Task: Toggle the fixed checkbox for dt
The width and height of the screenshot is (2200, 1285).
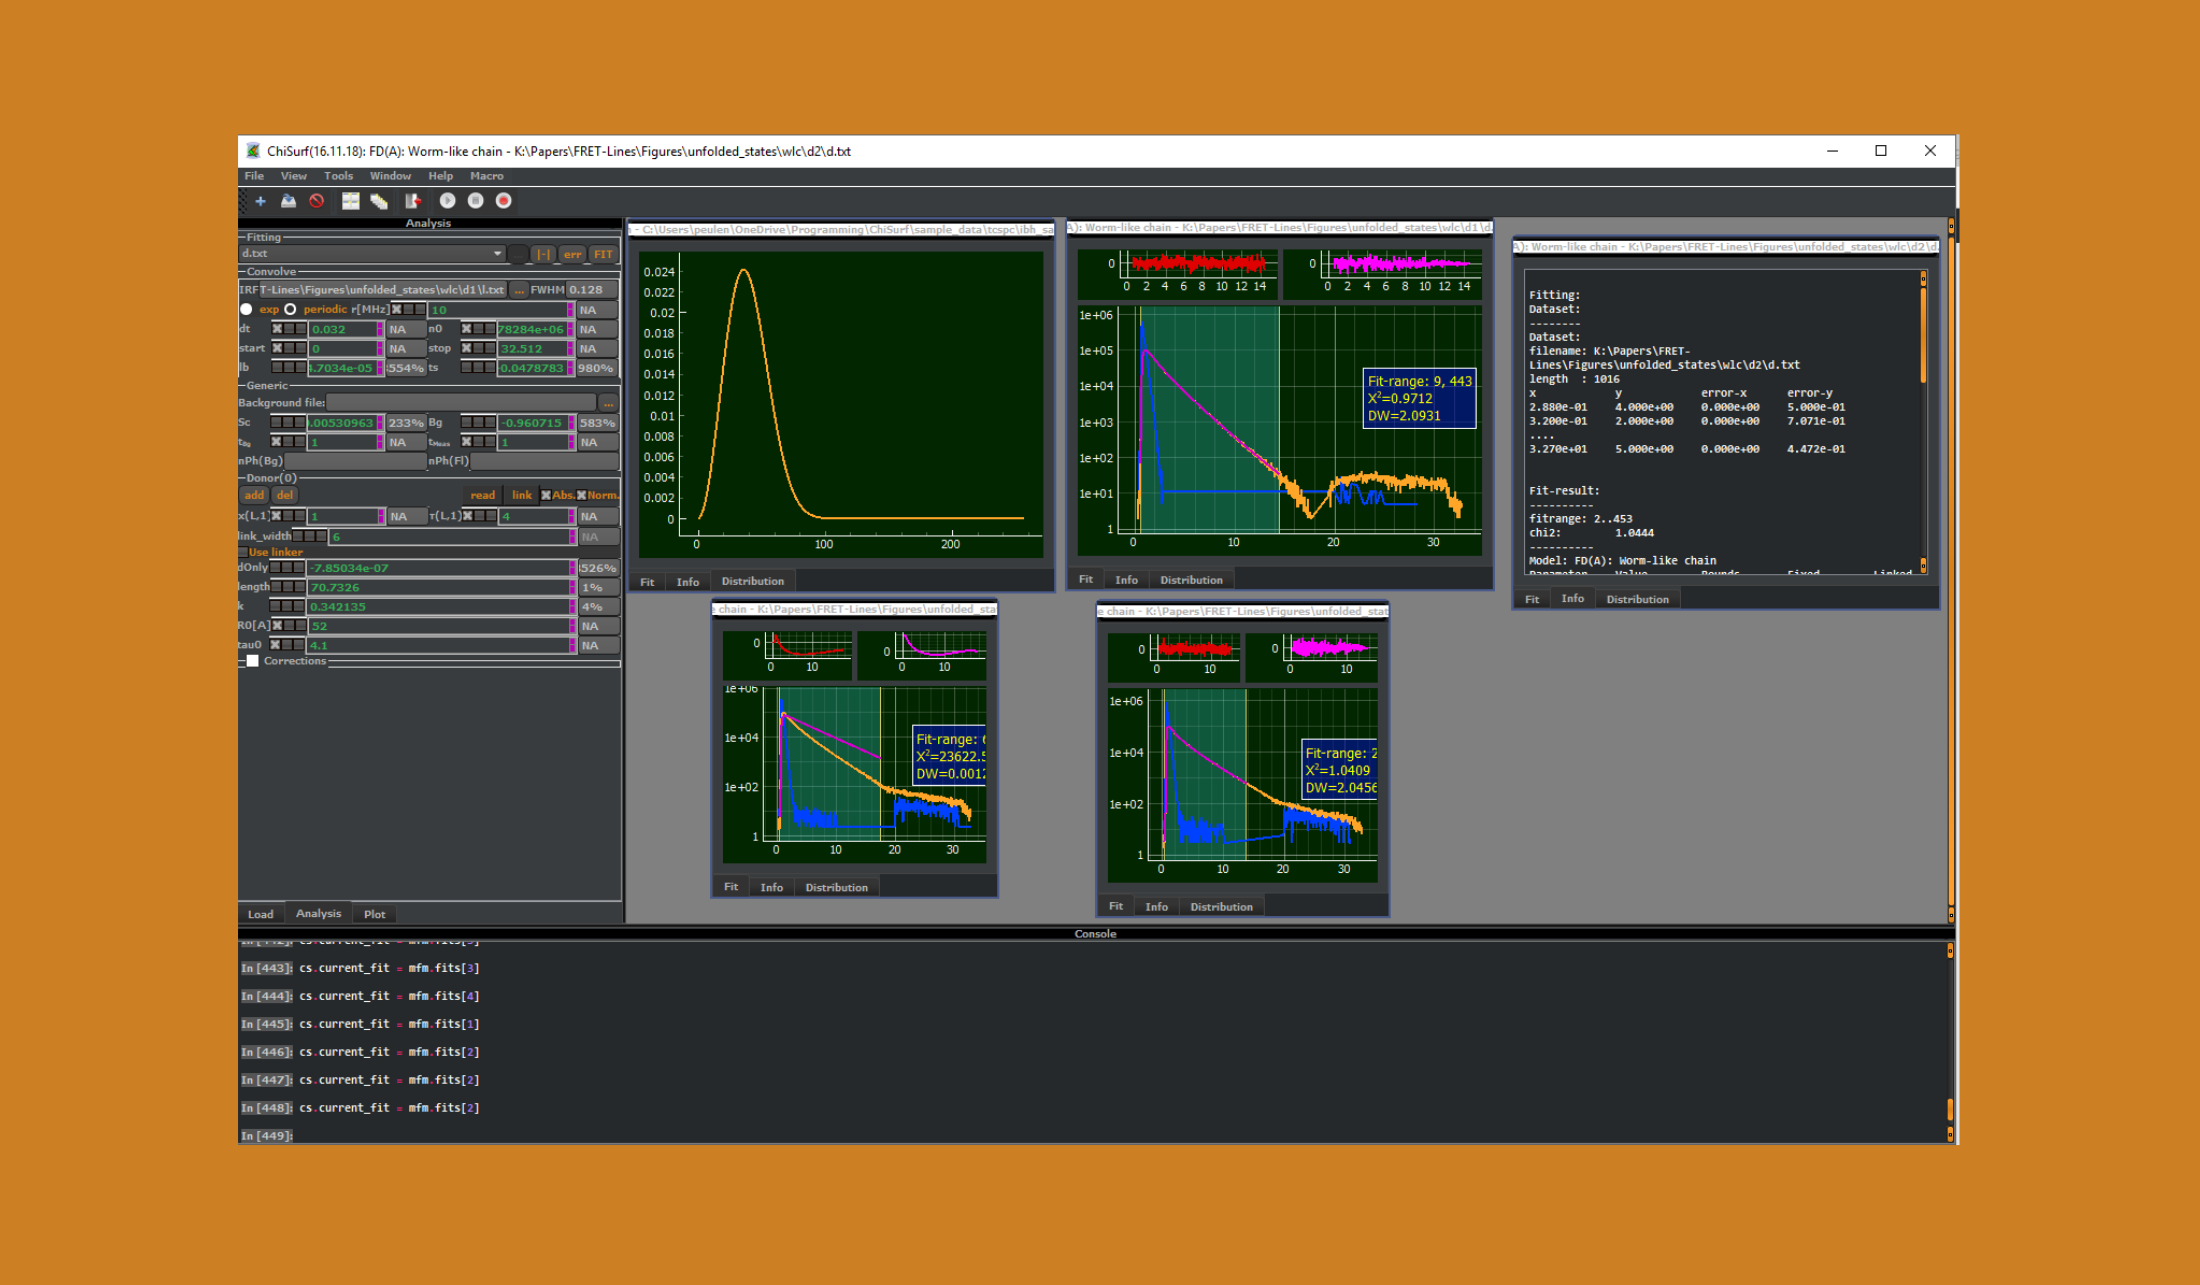Action: [x=278, y=329]
